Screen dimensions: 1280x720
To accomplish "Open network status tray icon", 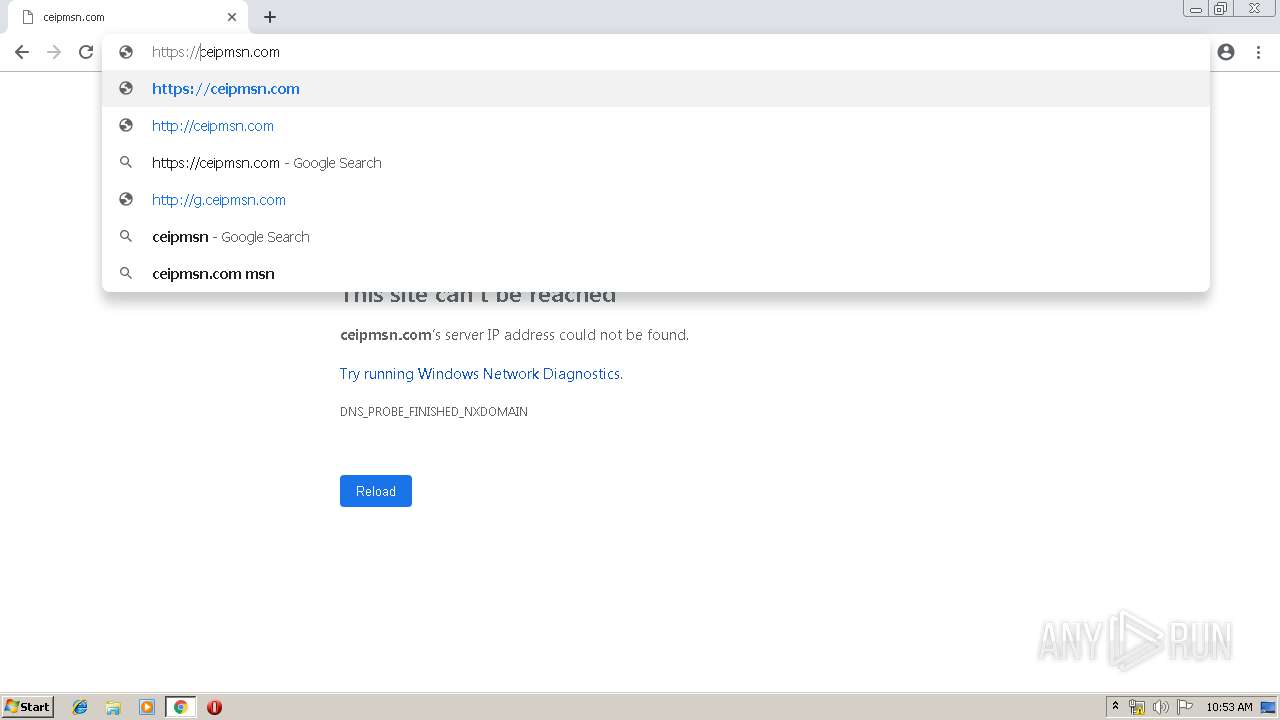I will click(x=1137, y=707).
